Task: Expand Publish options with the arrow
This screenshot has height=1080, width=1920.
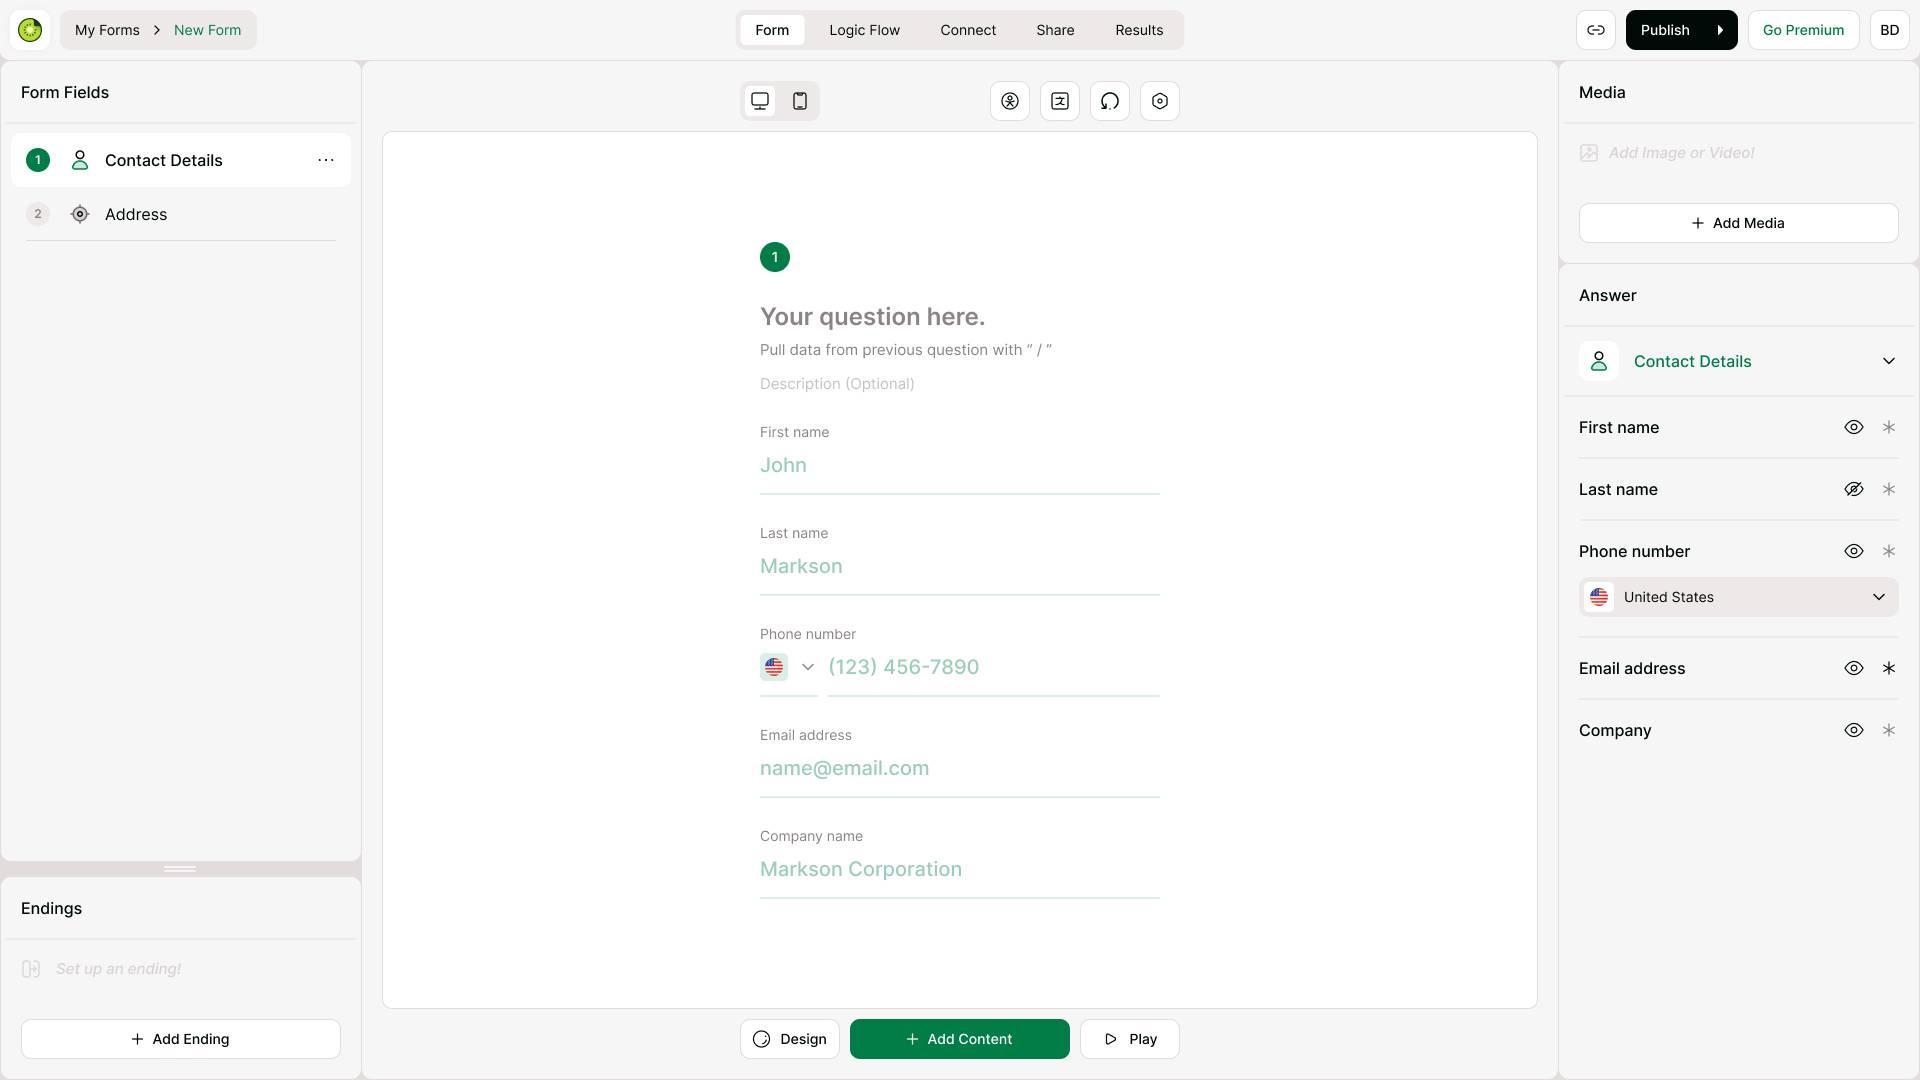Action: click(x=1721, y=30)
